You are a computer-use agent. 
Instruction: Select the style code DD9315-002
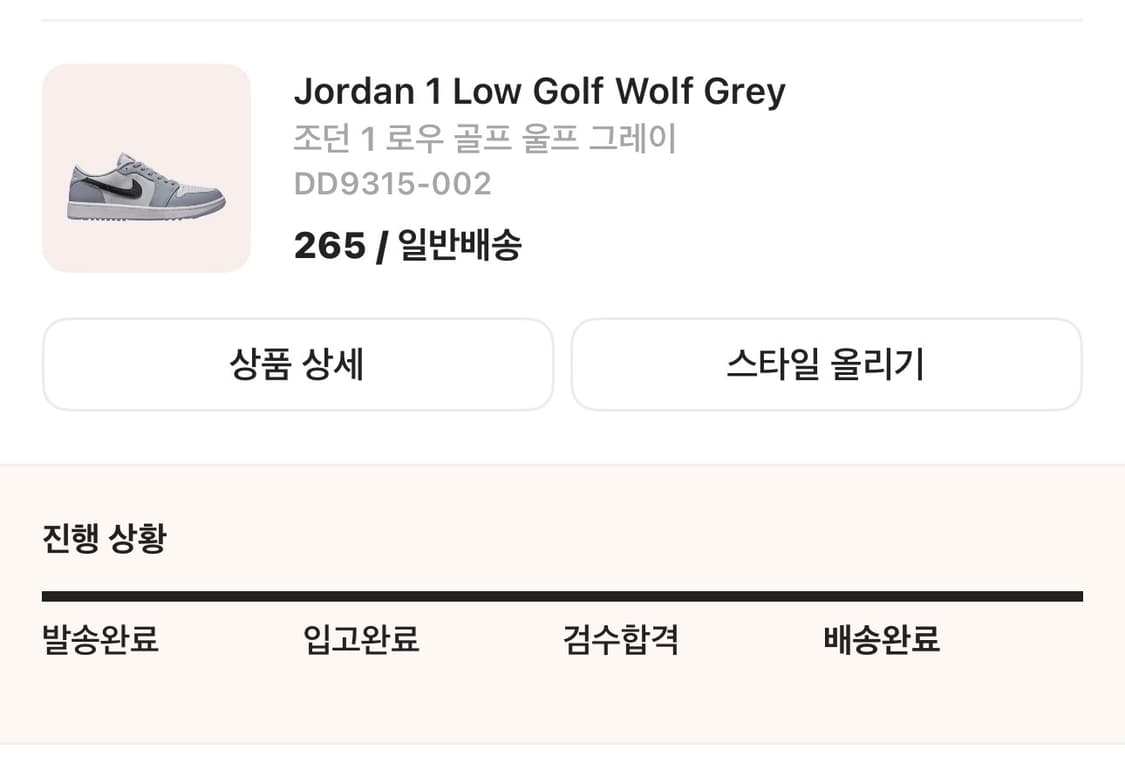point(391,184)
